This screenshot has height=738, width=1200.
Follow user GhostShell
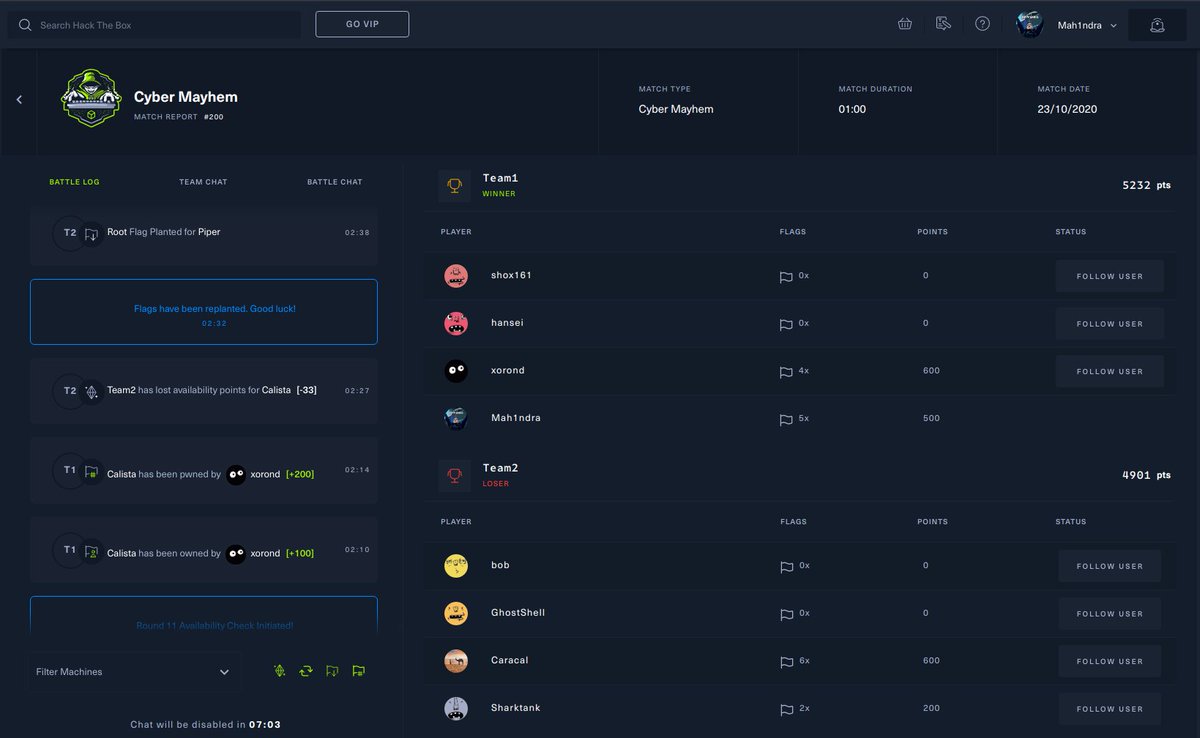(x=1110, y=614)
